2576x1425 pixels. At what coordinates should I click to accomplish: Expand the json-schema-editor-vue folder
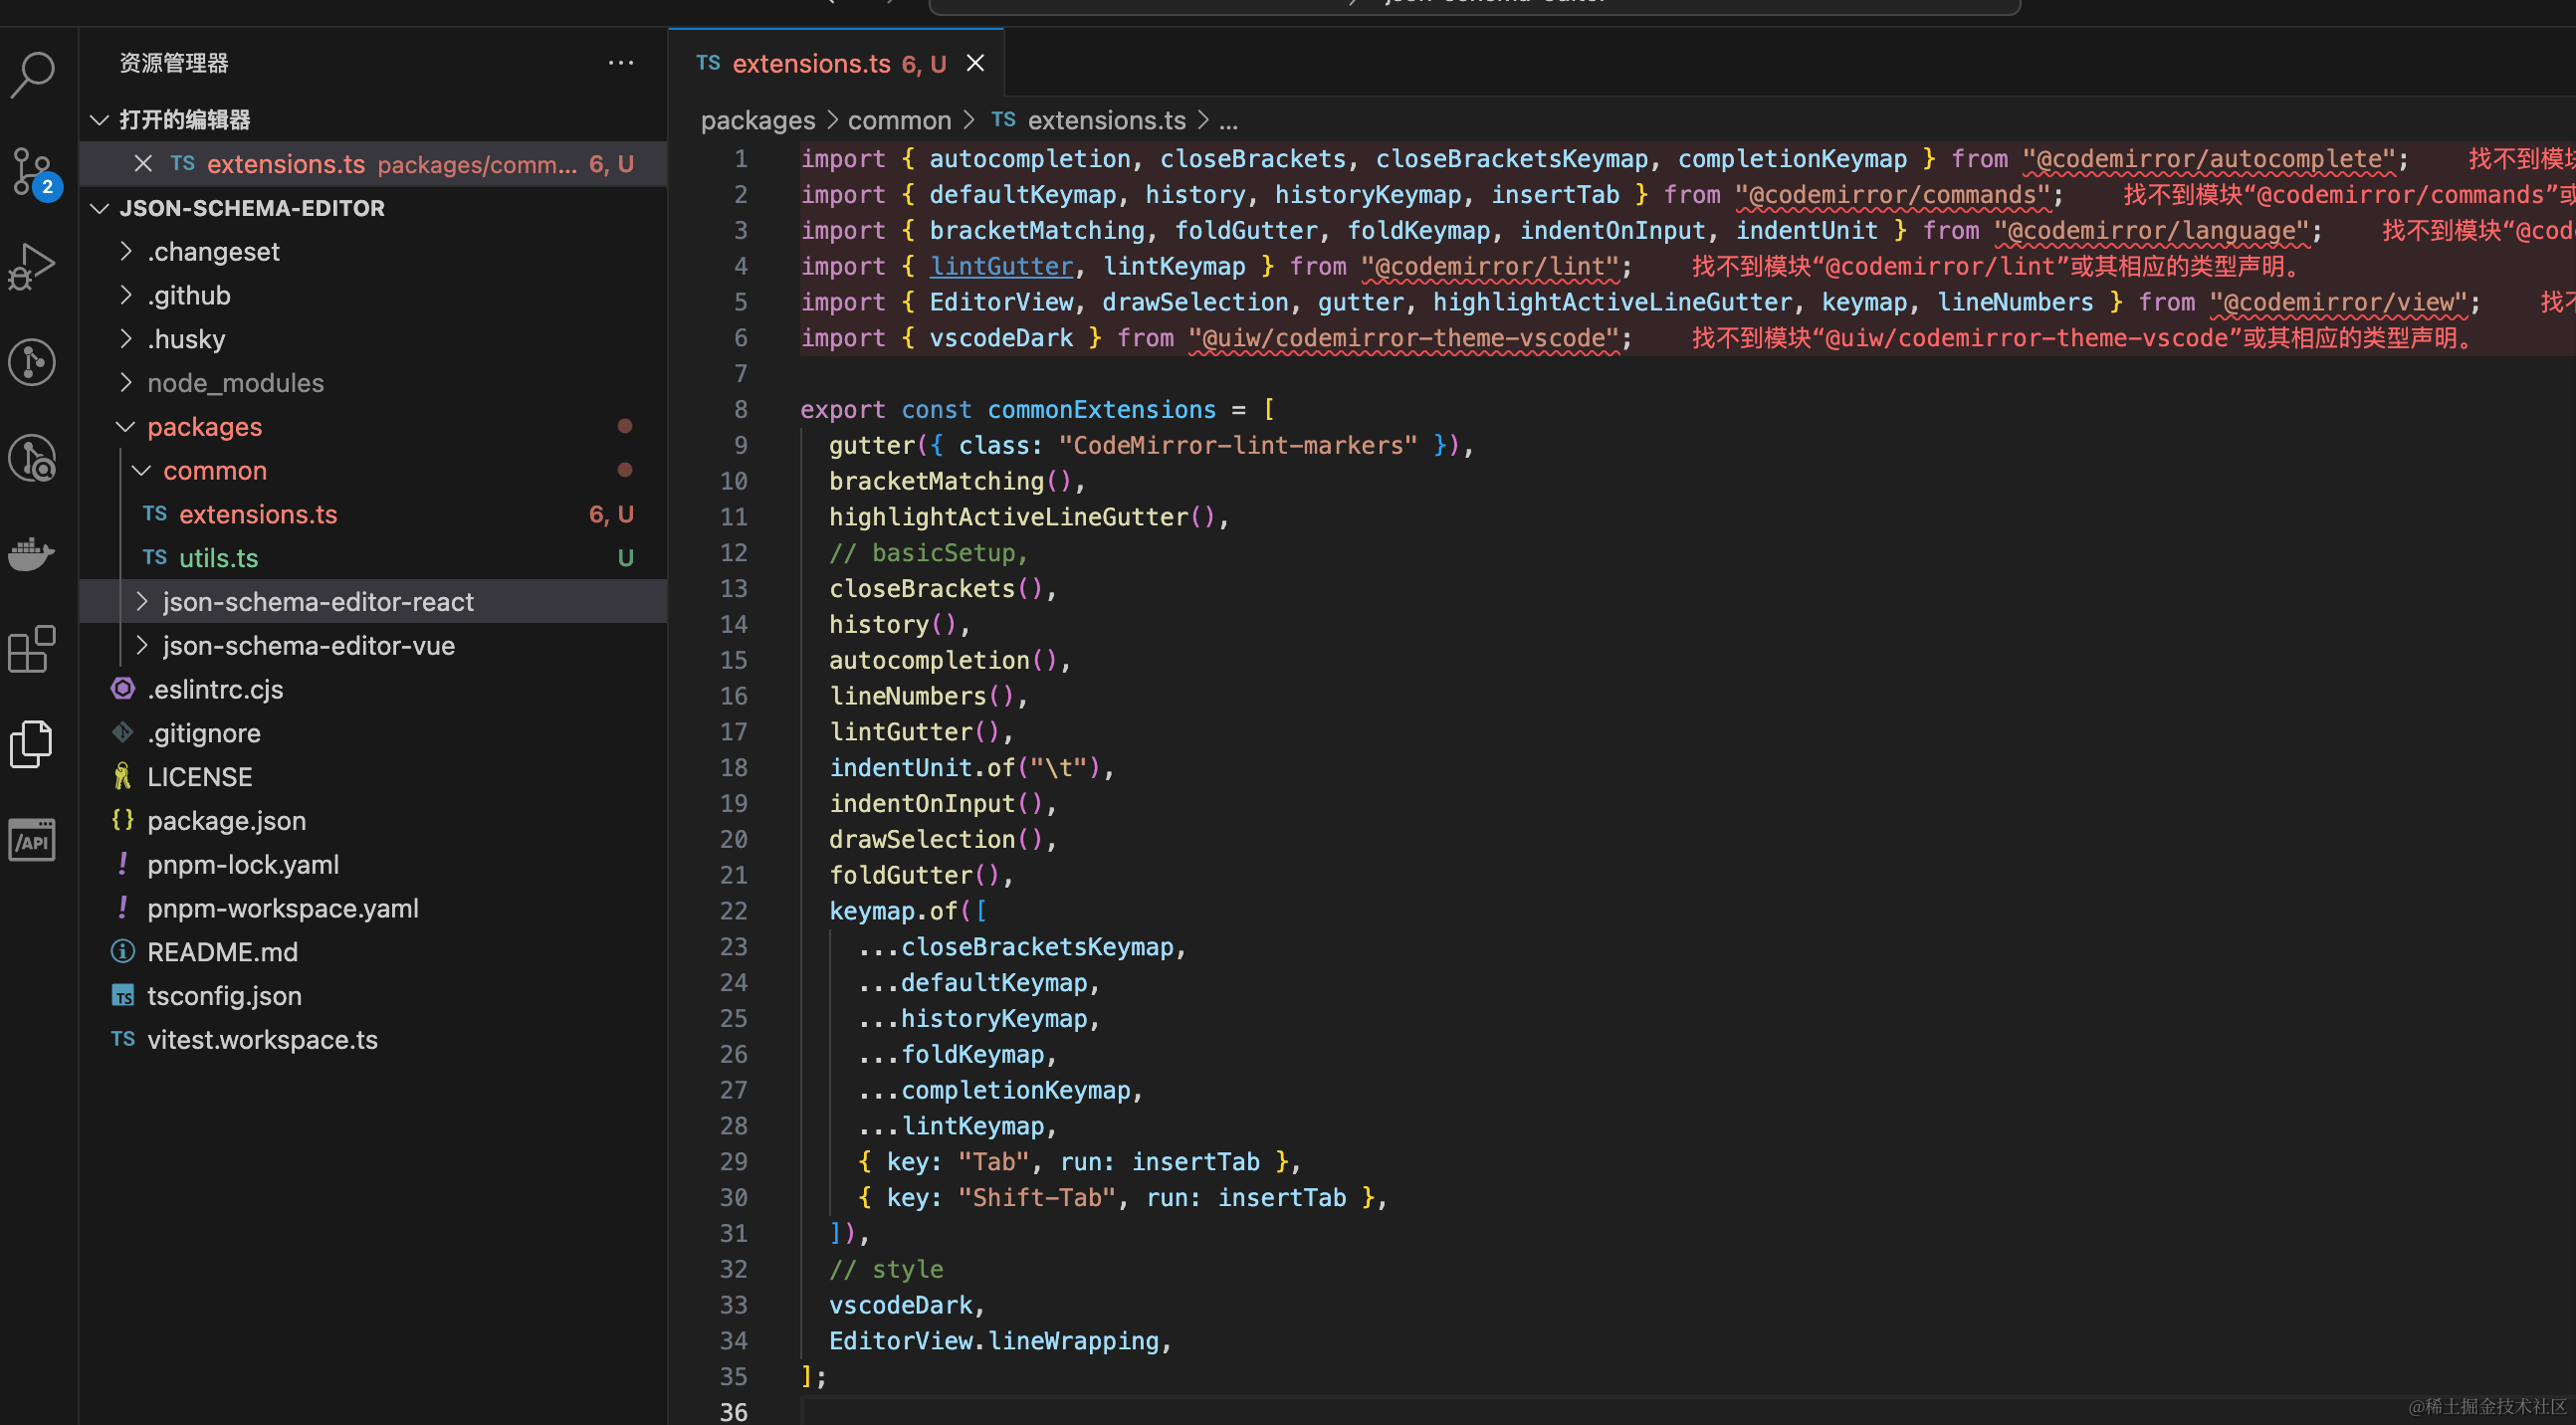pyautogui.click(x=308, y=646)
